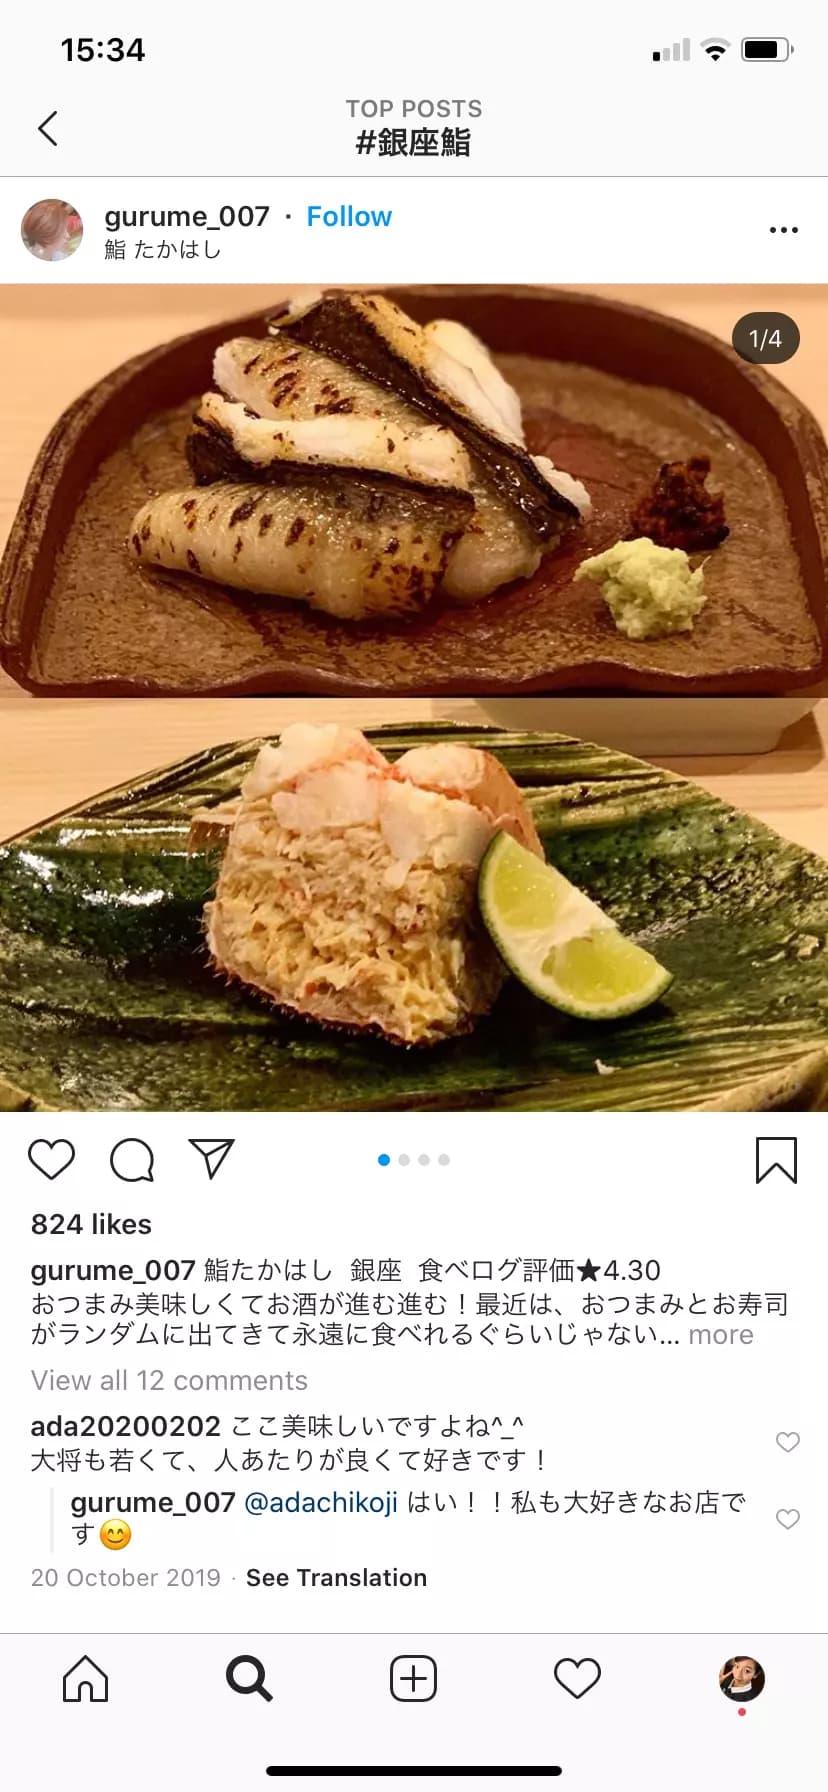Like the post with the heart icon

coord(51,1159)
